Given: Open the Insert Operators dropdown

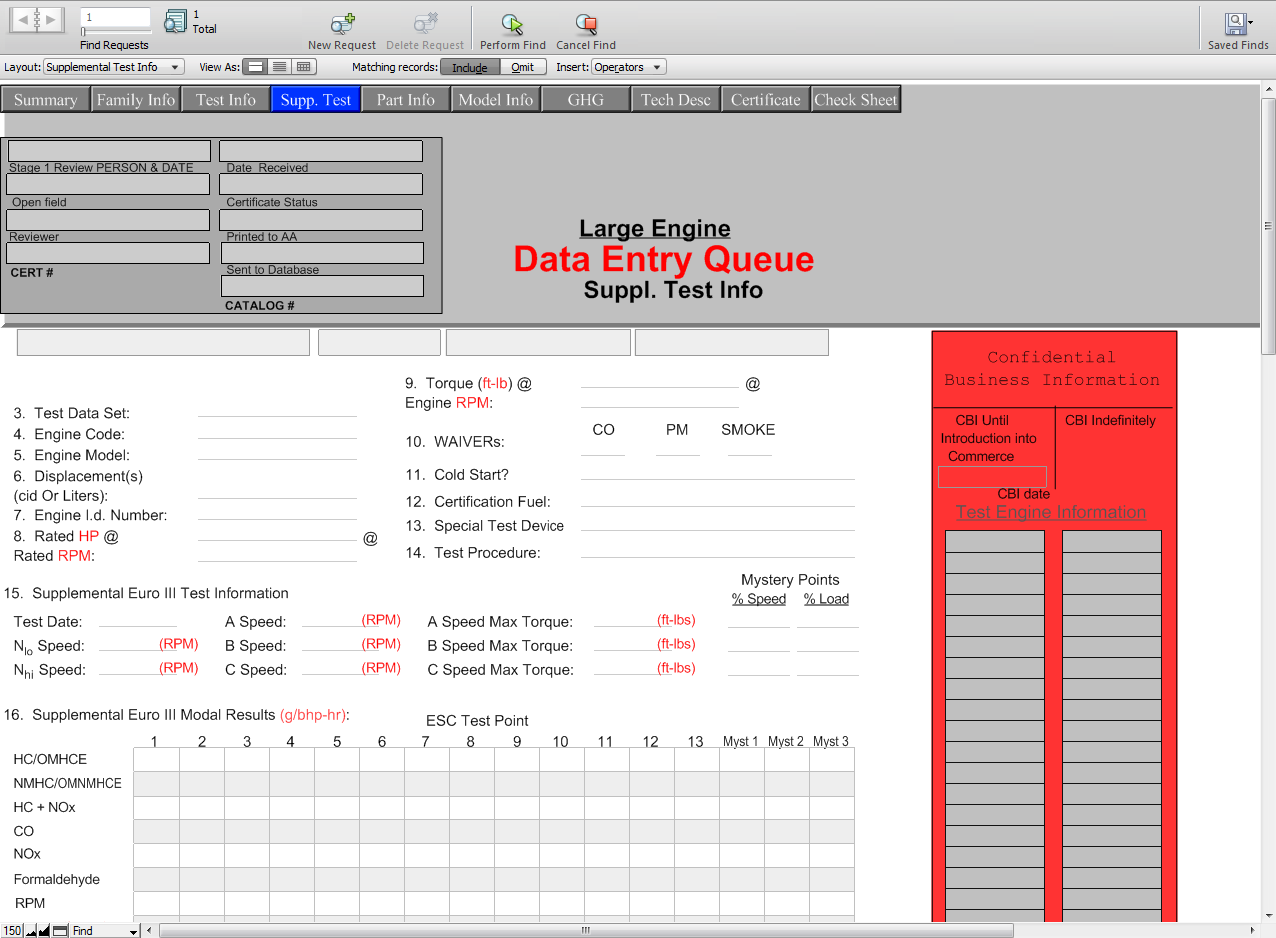Looking at the screenshot, I should [x=629, y=67].
